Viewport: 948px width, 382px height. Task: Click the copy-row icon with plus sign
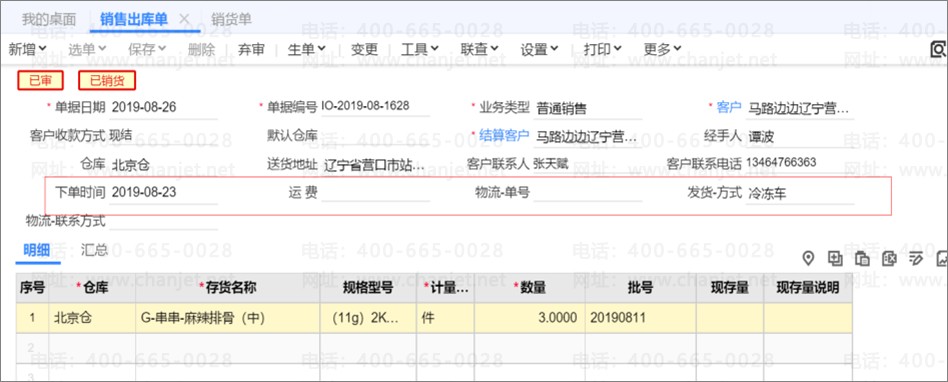[x=835, y=259]
